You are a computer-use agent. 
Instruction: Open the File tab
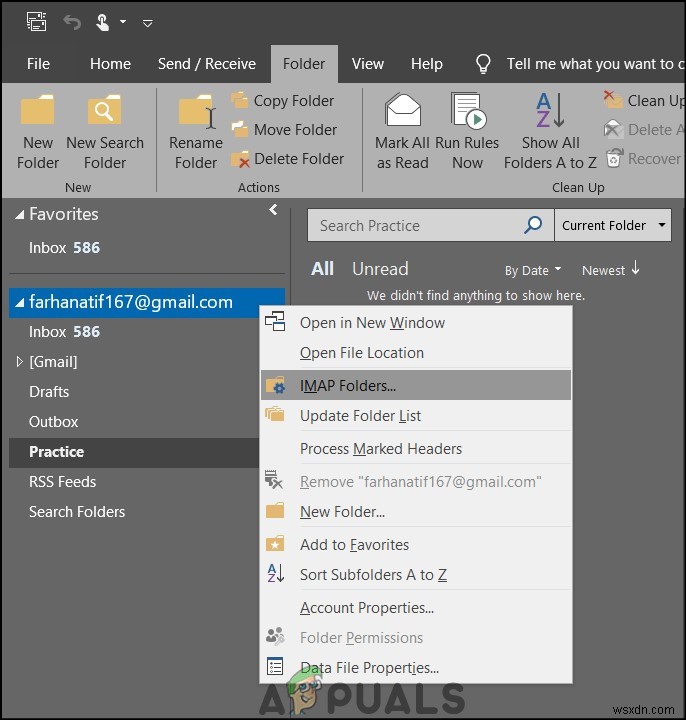coord(38,64)
